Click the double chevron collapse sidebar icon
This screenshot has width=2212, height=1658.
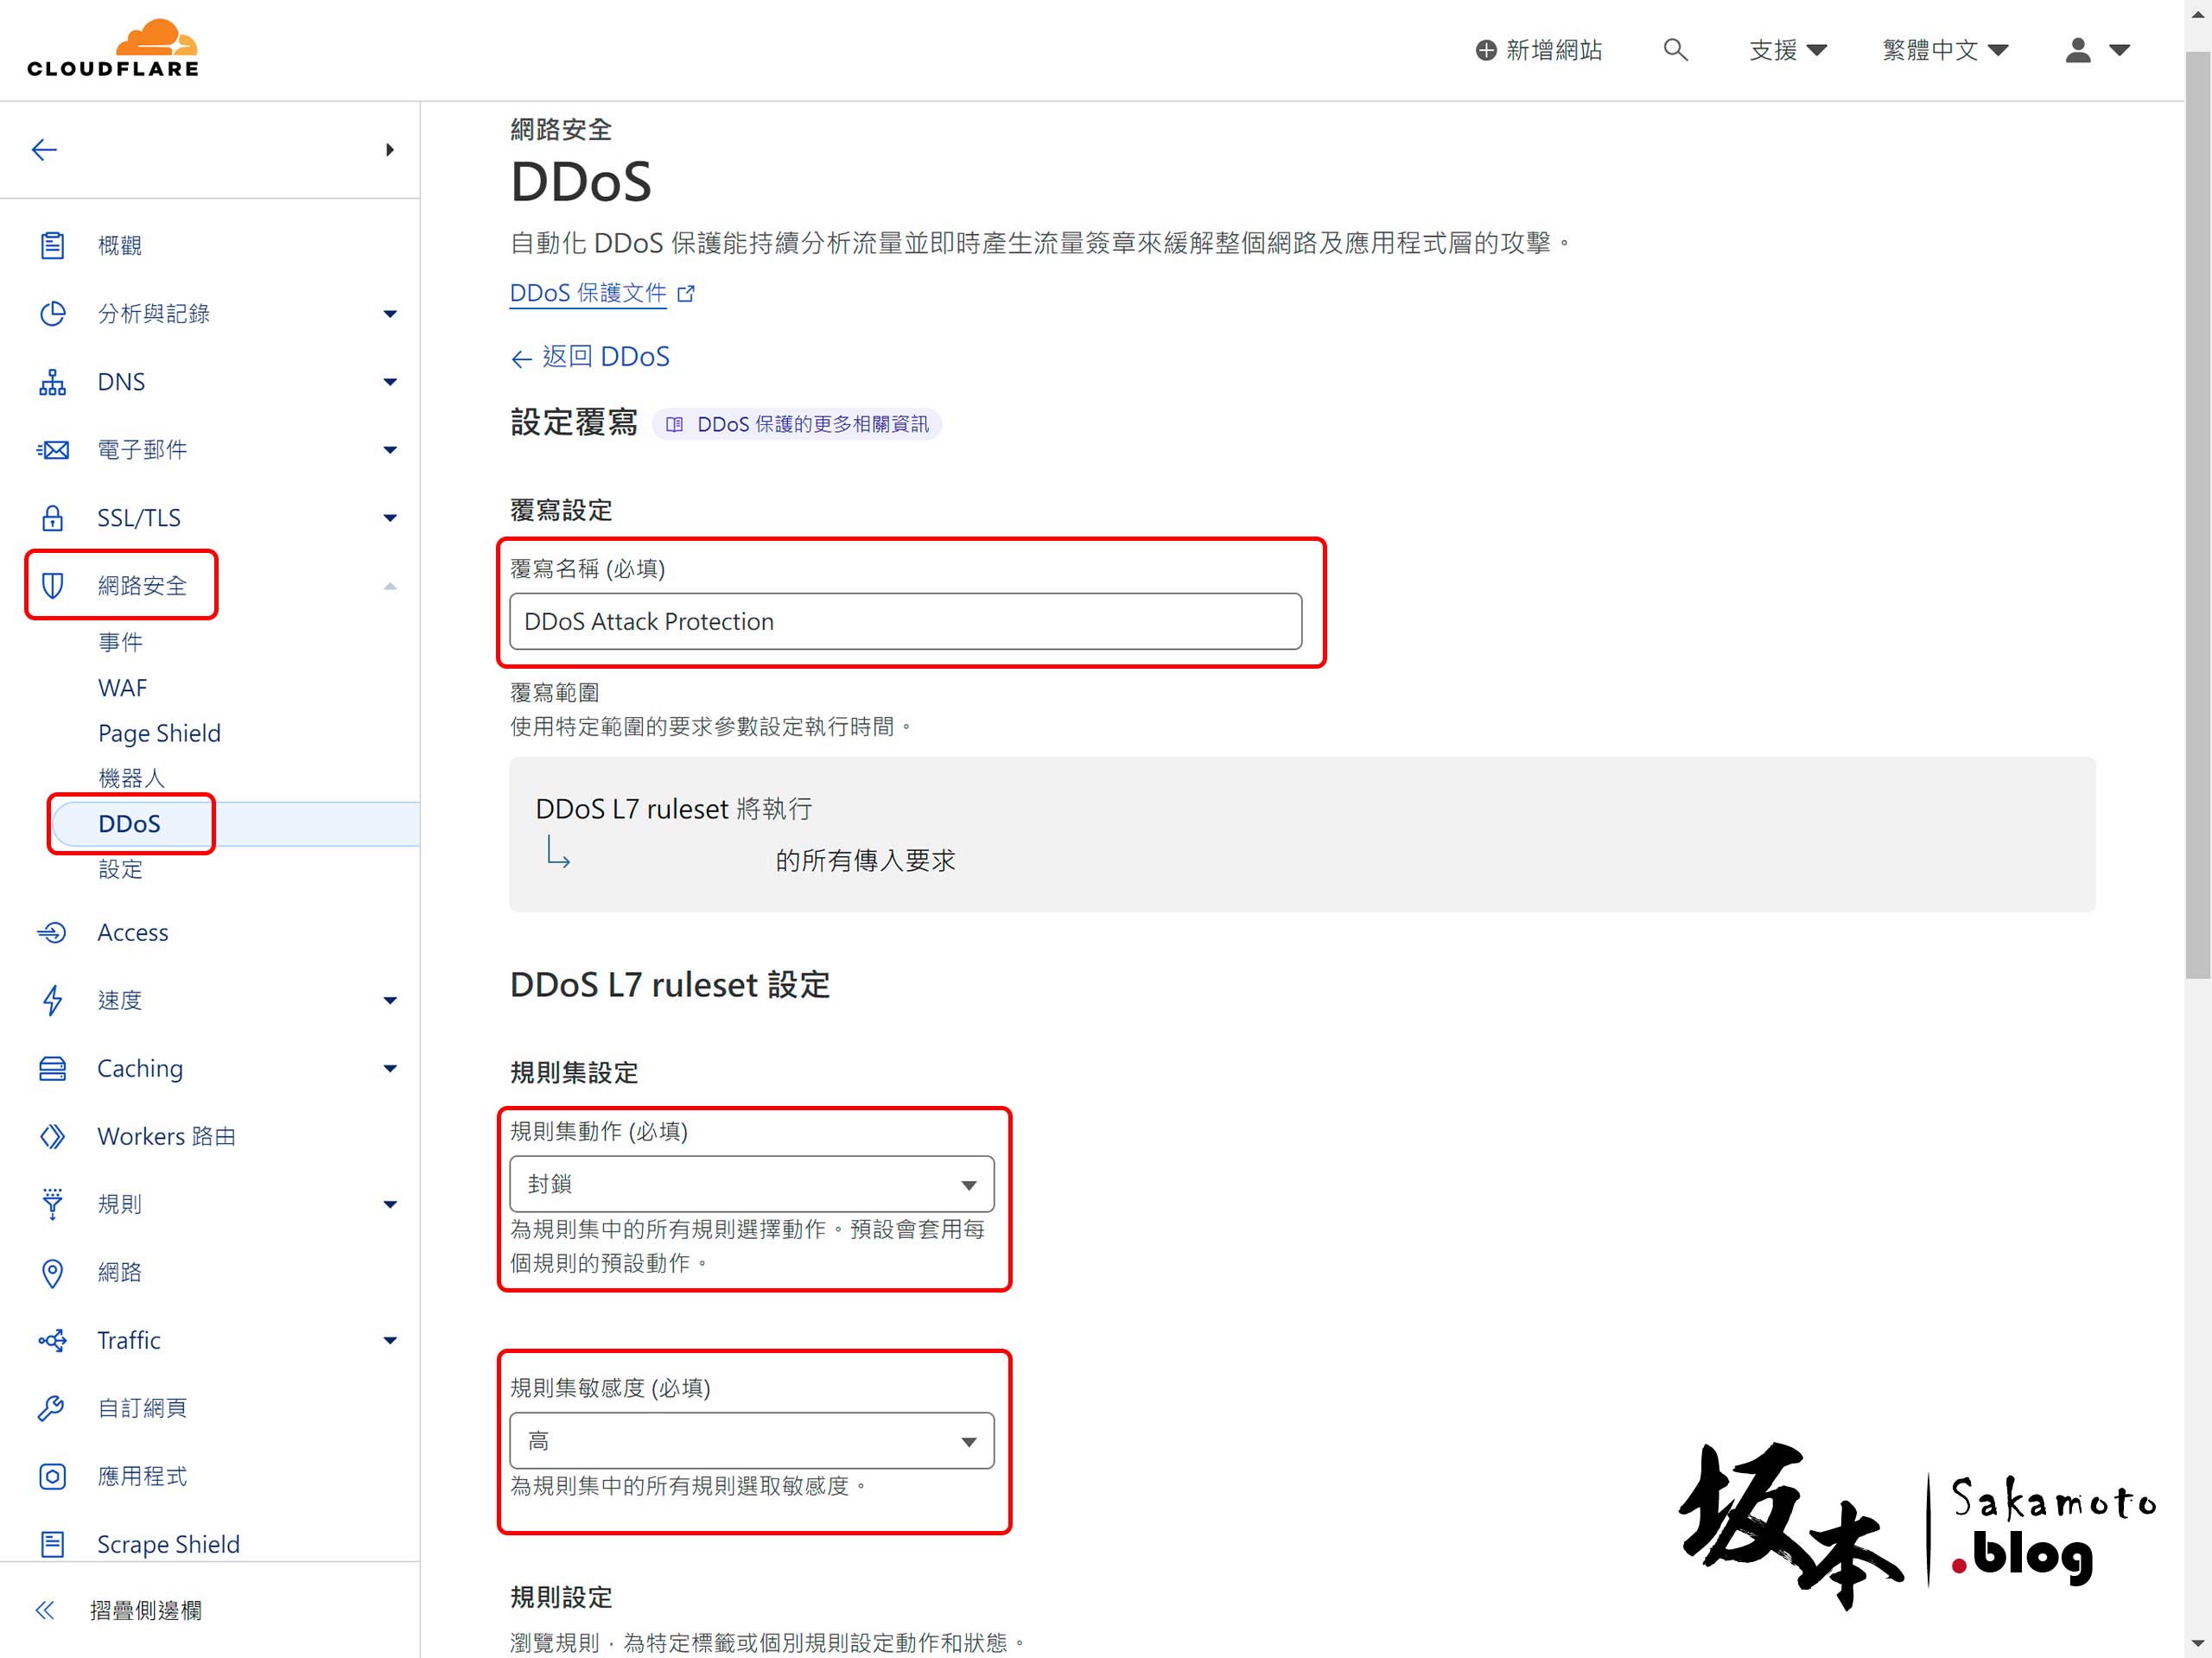click(45, 1610)
